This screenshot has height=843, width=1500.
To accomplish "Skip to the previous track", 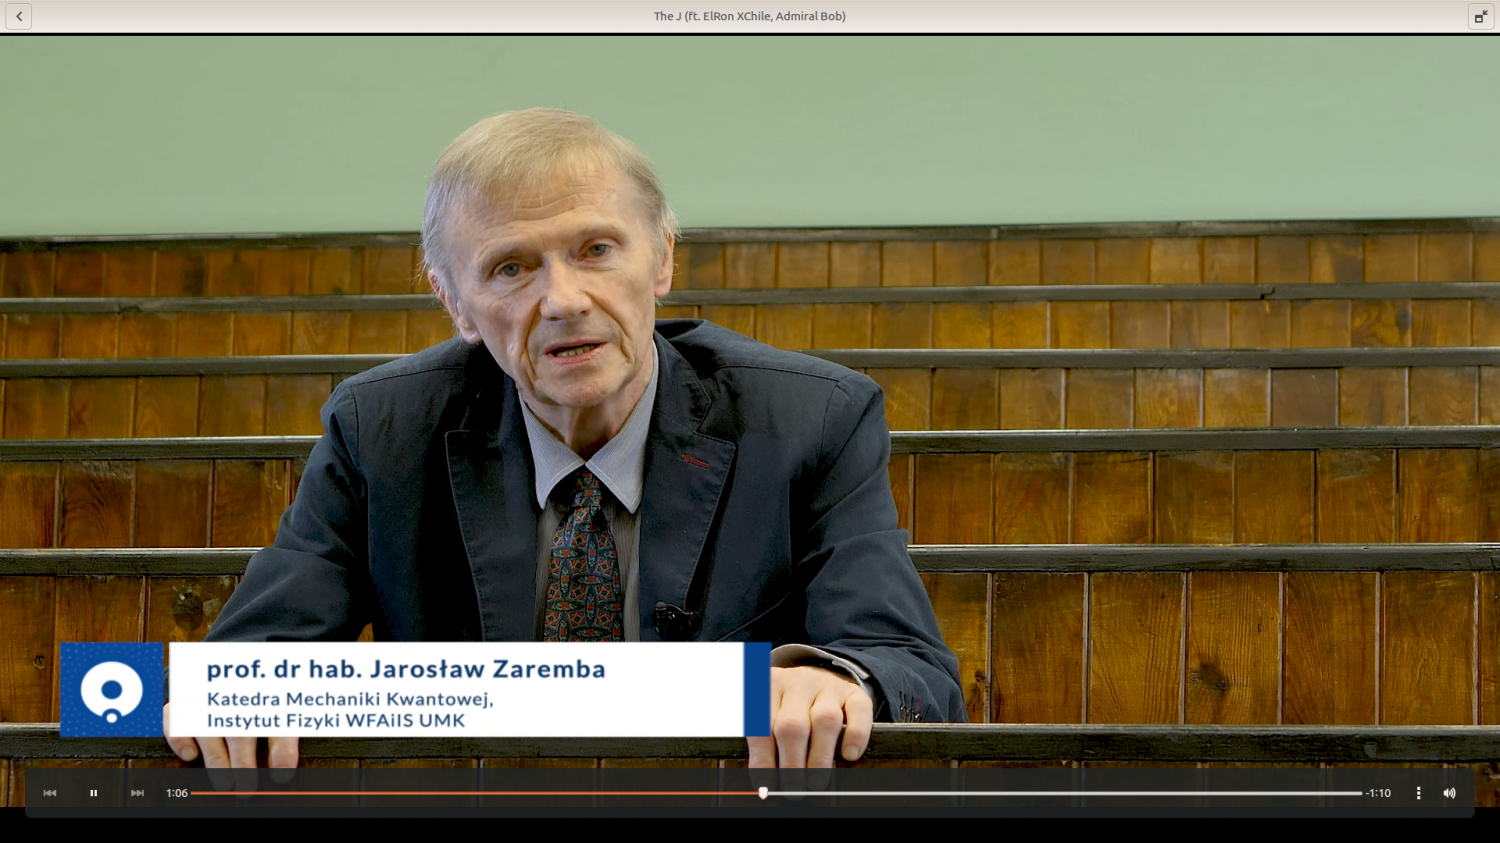I will click(x=50, y=793).
